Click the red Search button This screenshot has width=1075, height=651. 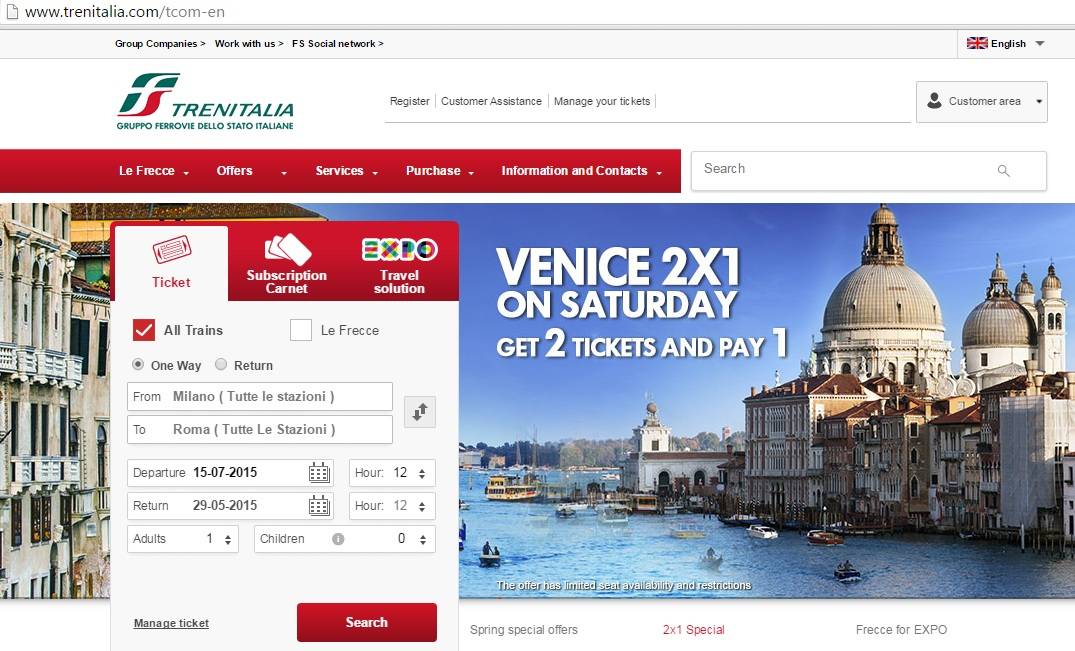pyautogui.click(x=367, y=622)
